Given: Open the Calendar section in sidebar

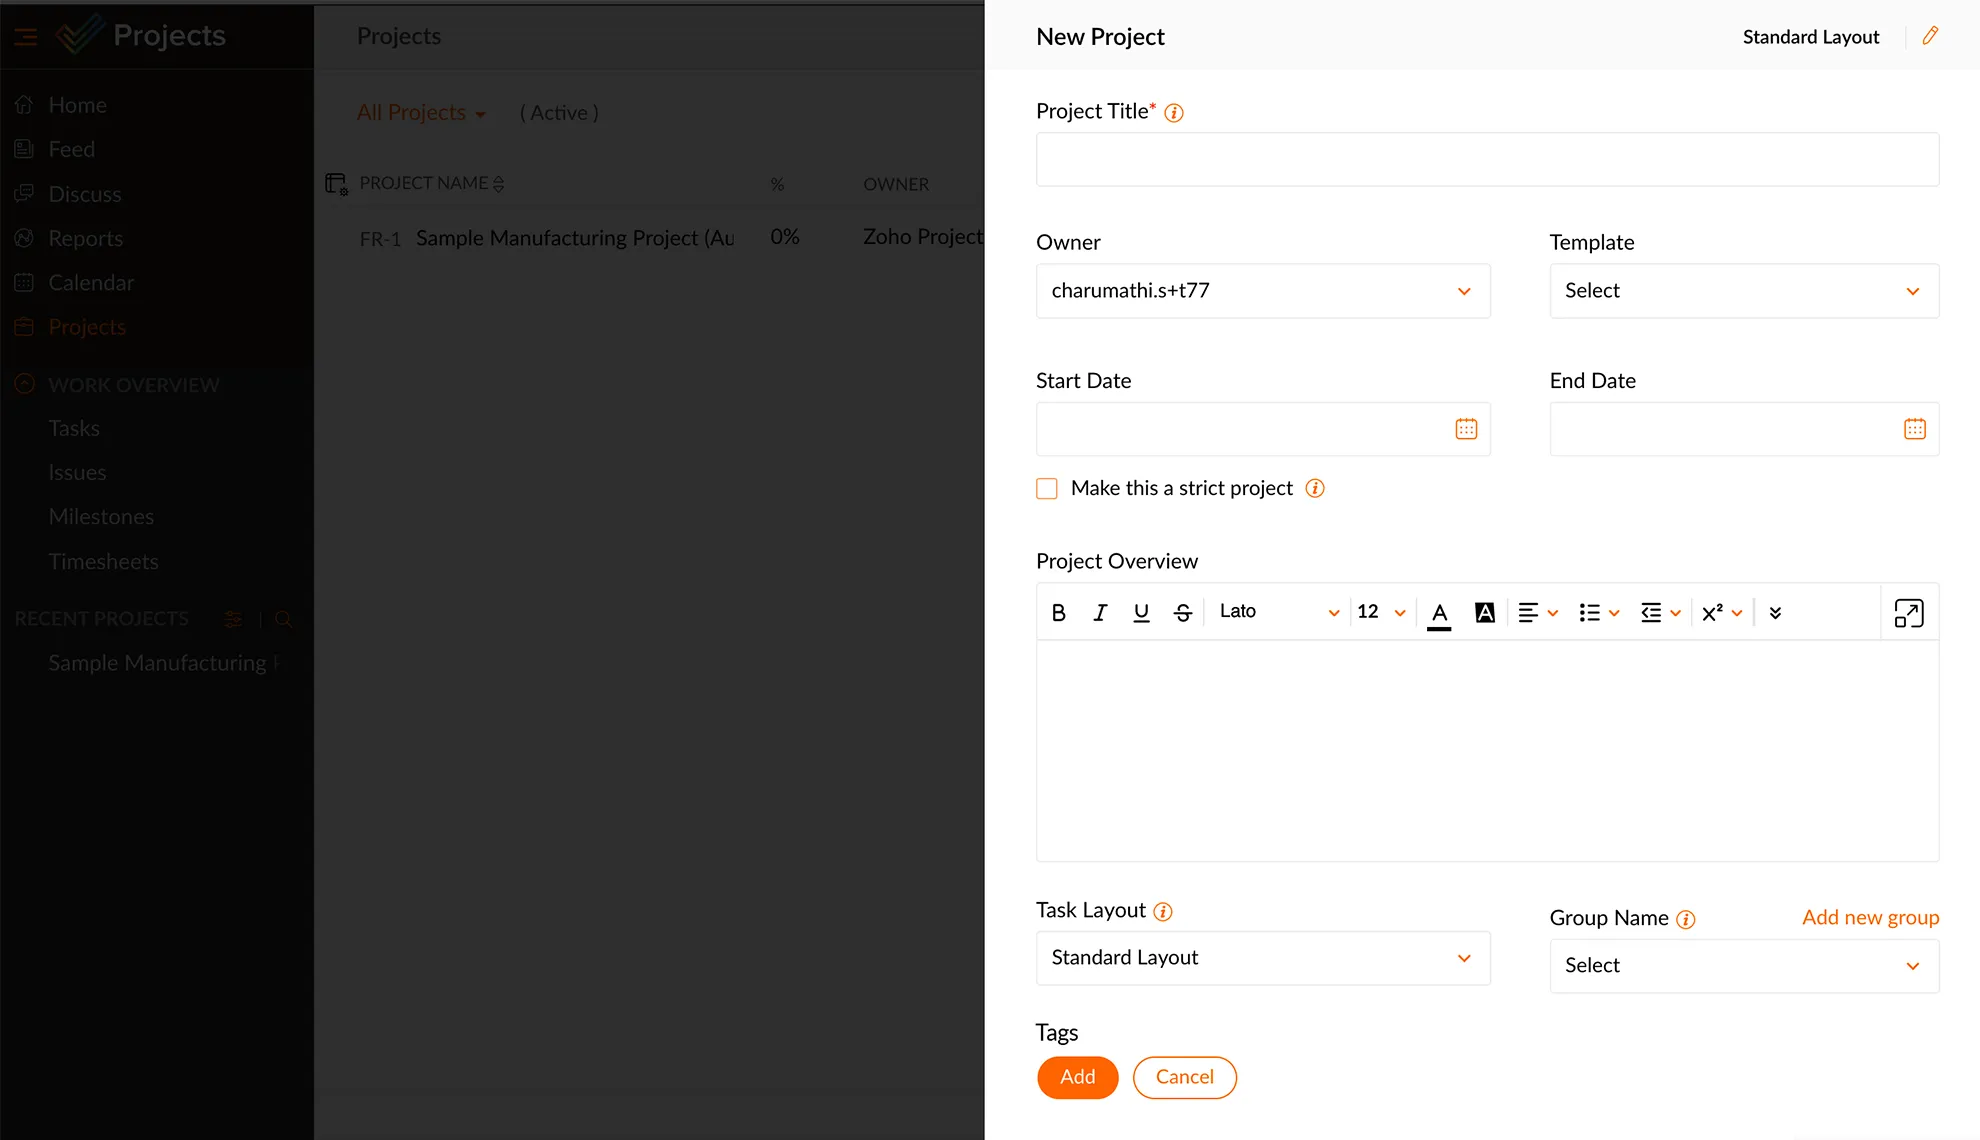Looking at the screenshot, I should (91, 283).
